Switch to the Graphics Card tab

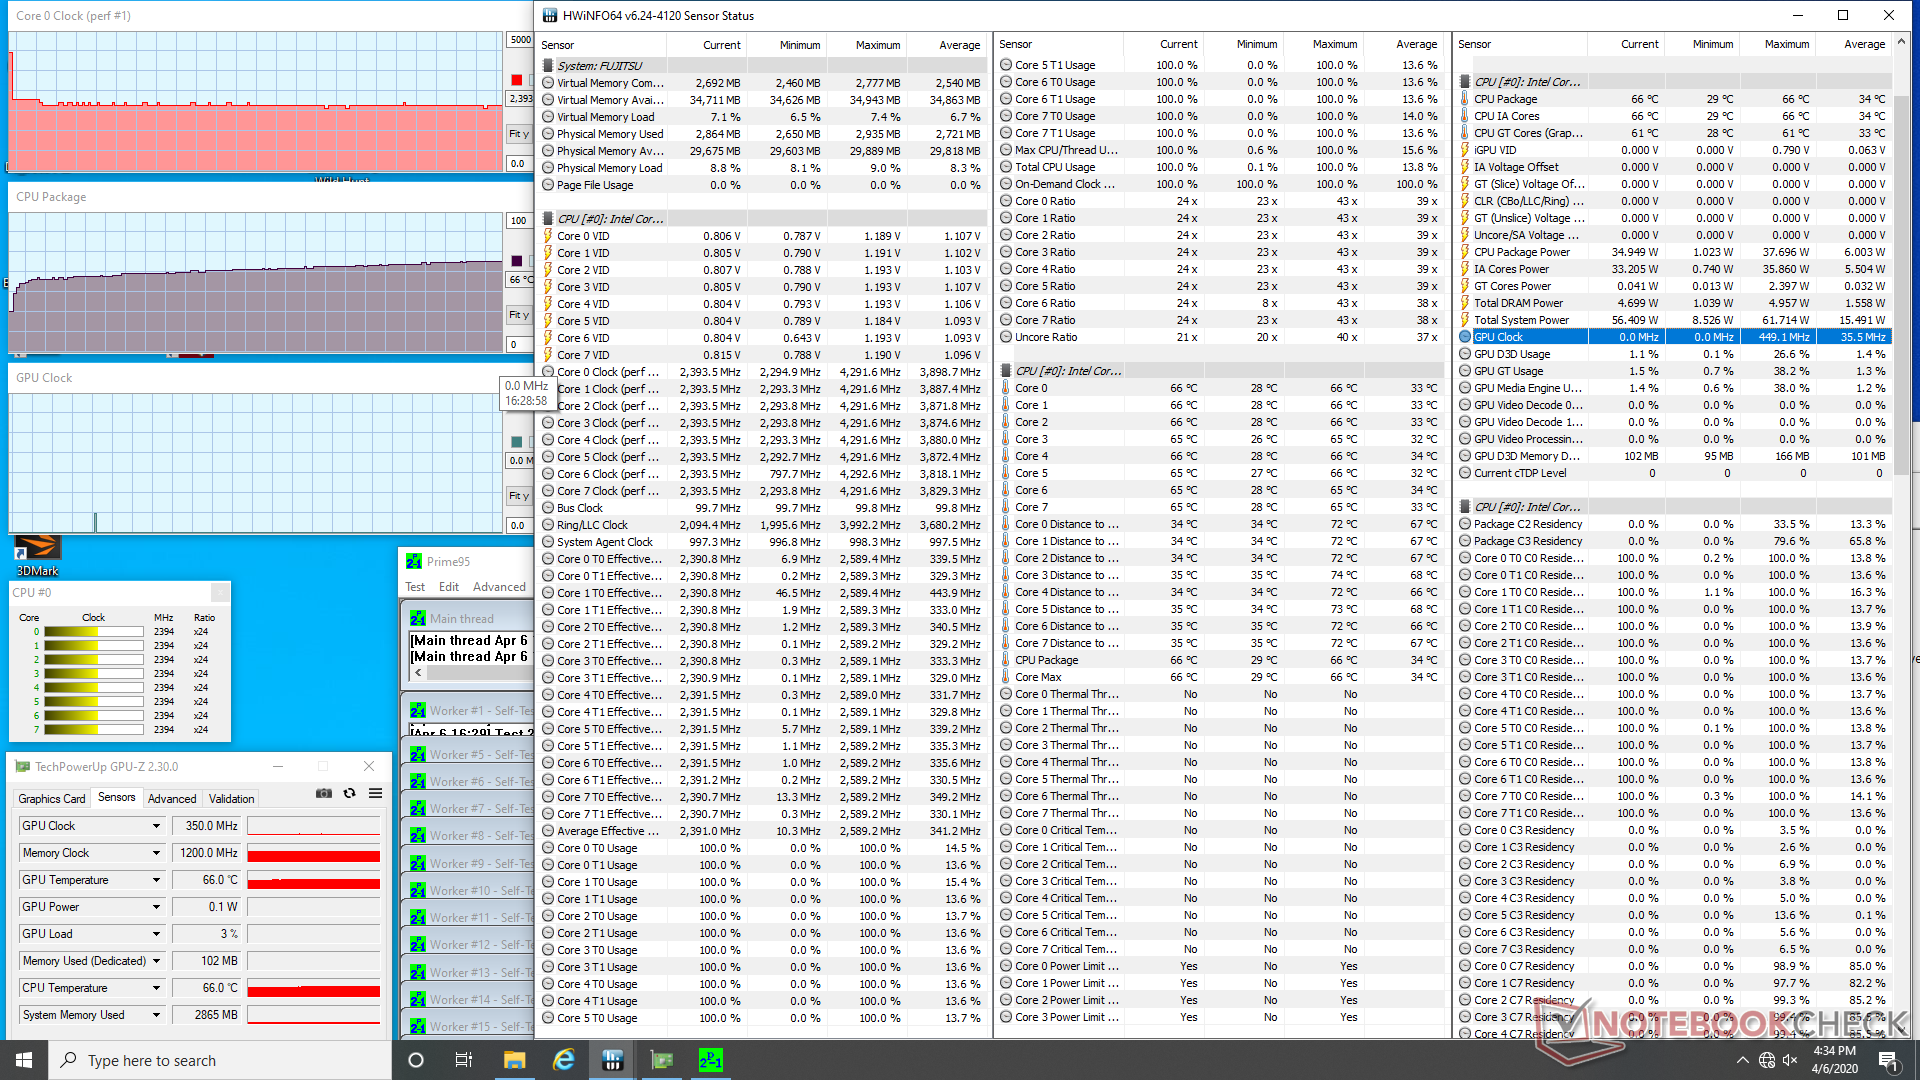pos(52,799)
